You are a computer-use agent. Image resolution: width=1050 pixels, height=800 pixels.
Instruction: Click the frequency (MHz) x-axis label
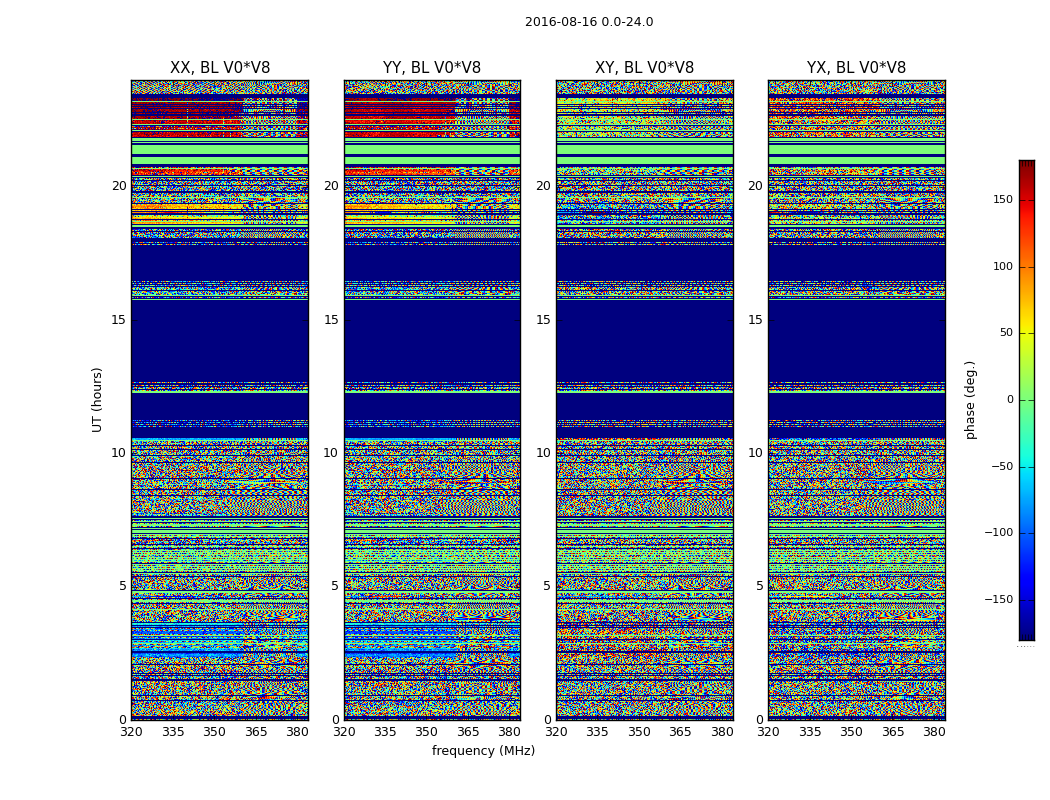click(483, 751)
